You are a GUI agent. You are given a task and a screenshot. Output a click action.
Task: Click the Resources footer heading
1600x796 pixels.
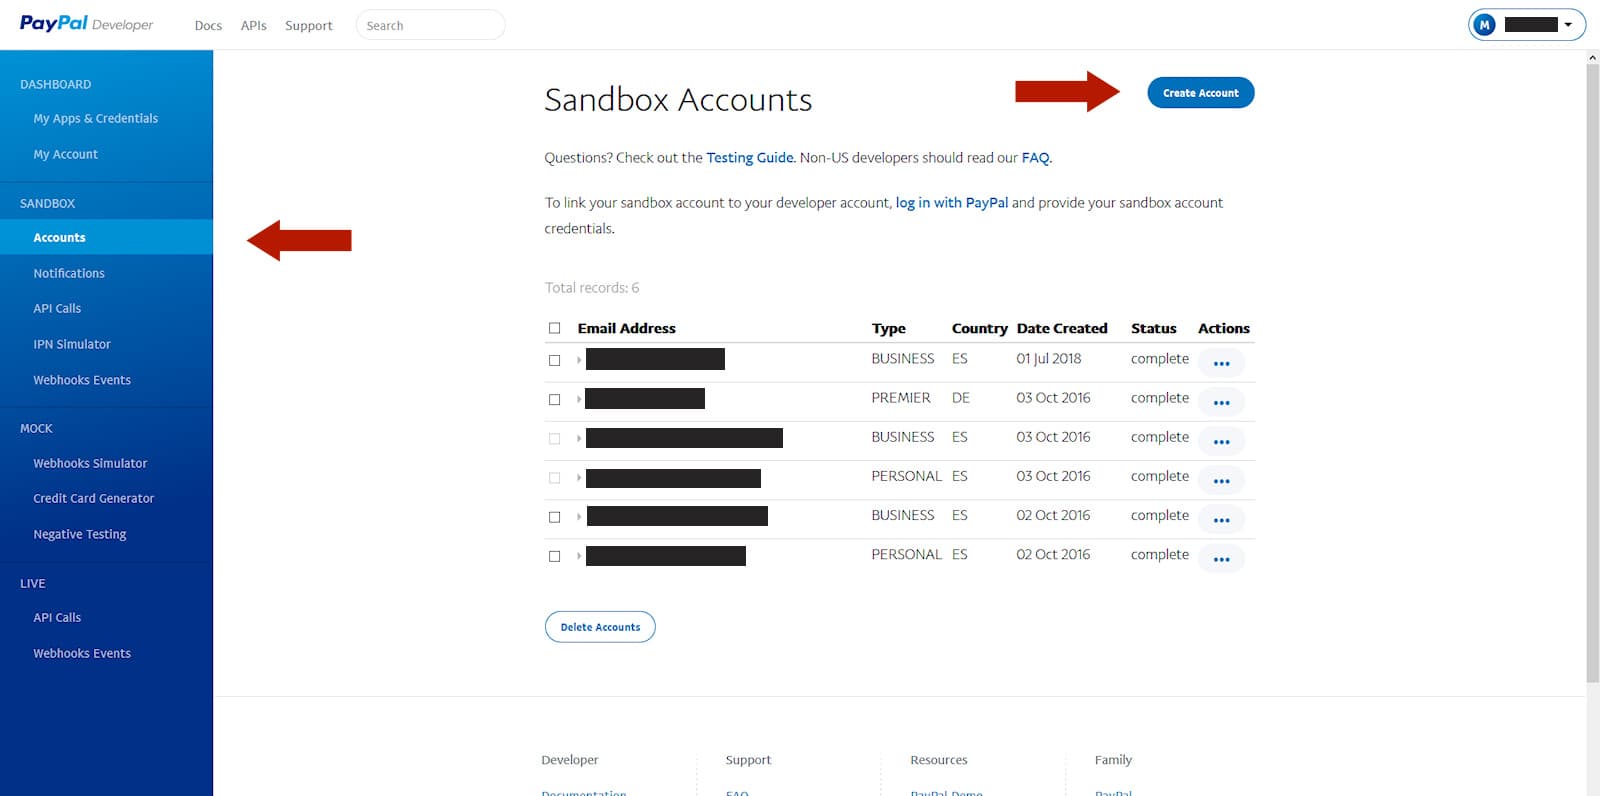pyautogui.click(x=938, y=760)
